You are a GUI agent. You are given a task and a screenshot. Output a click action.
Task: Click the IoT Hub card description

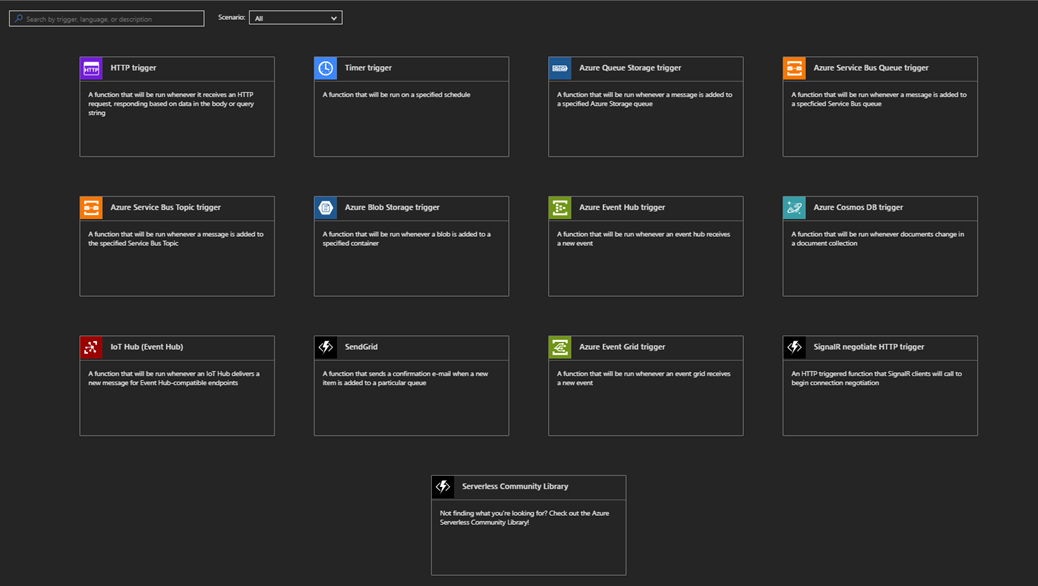point(173,379)
